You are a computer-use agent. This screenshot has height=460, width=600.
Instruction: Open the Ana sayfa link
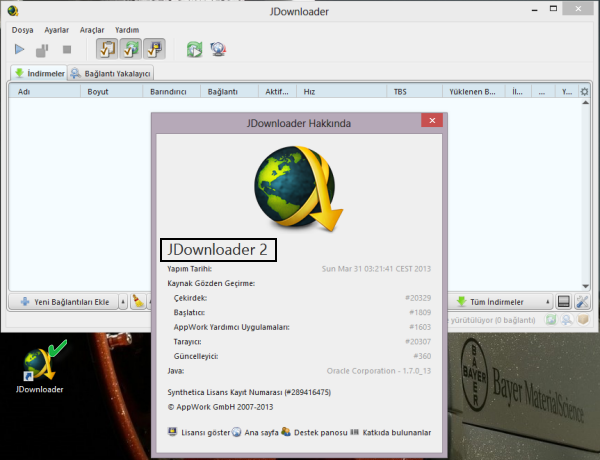[255, 432]
